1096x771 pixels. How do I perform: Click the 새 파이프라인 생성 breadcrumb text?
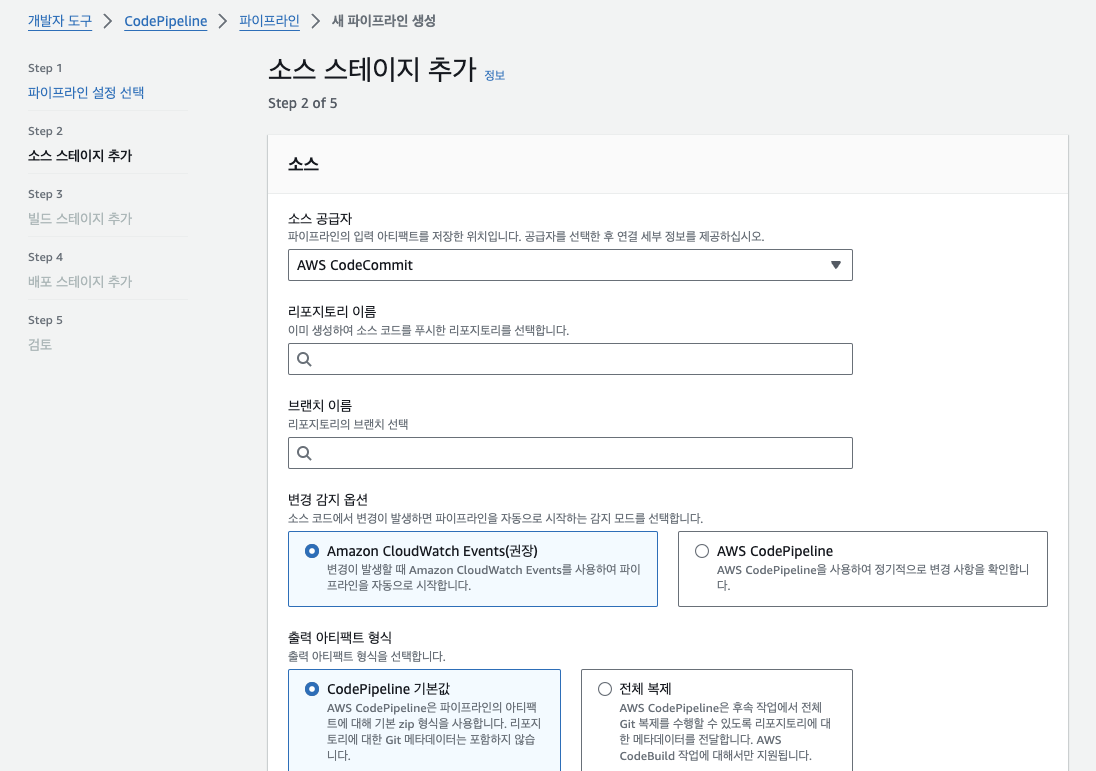384,21
